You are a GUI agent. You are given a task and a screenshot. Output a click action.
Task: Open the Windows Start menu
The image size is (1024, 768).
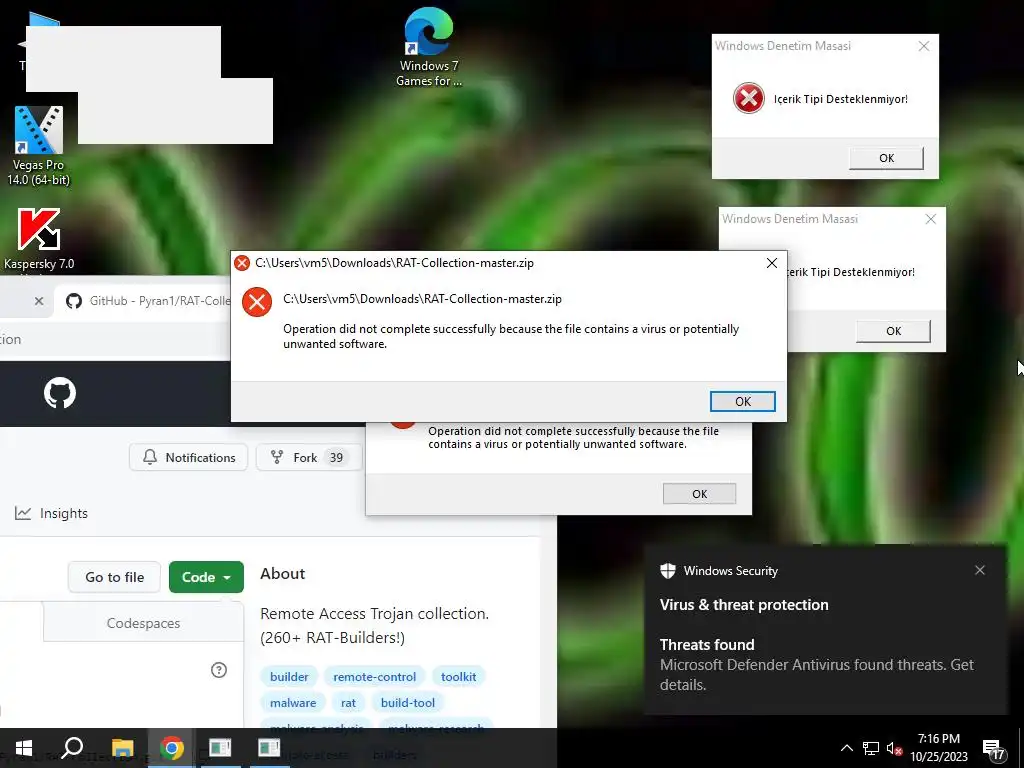(x=24, y=748)
